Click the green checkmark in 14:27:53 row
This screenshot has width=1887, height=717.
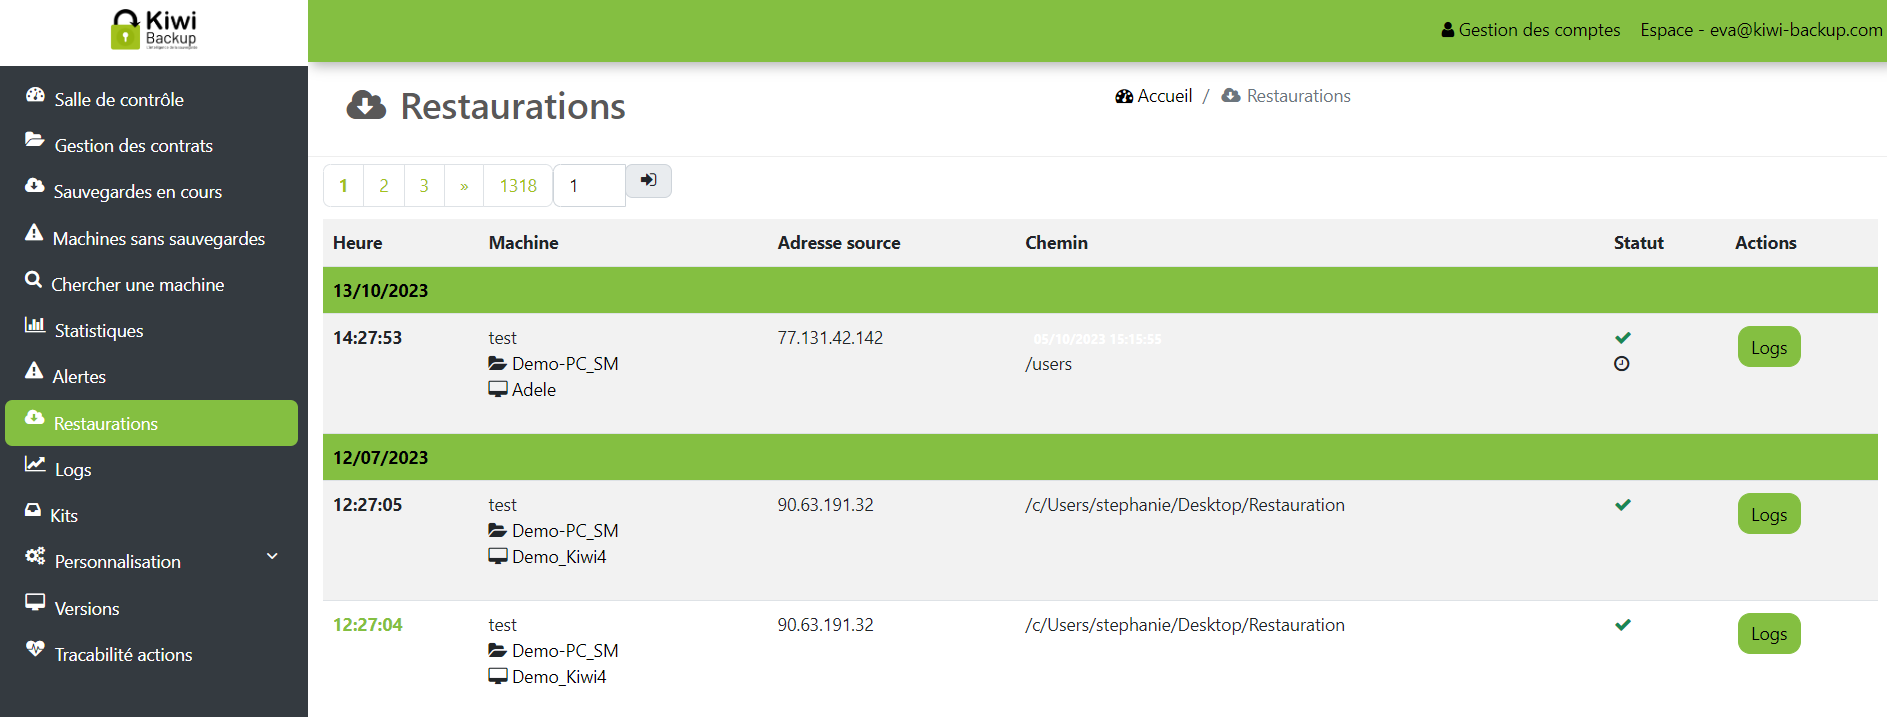(x=1623, y=338)
